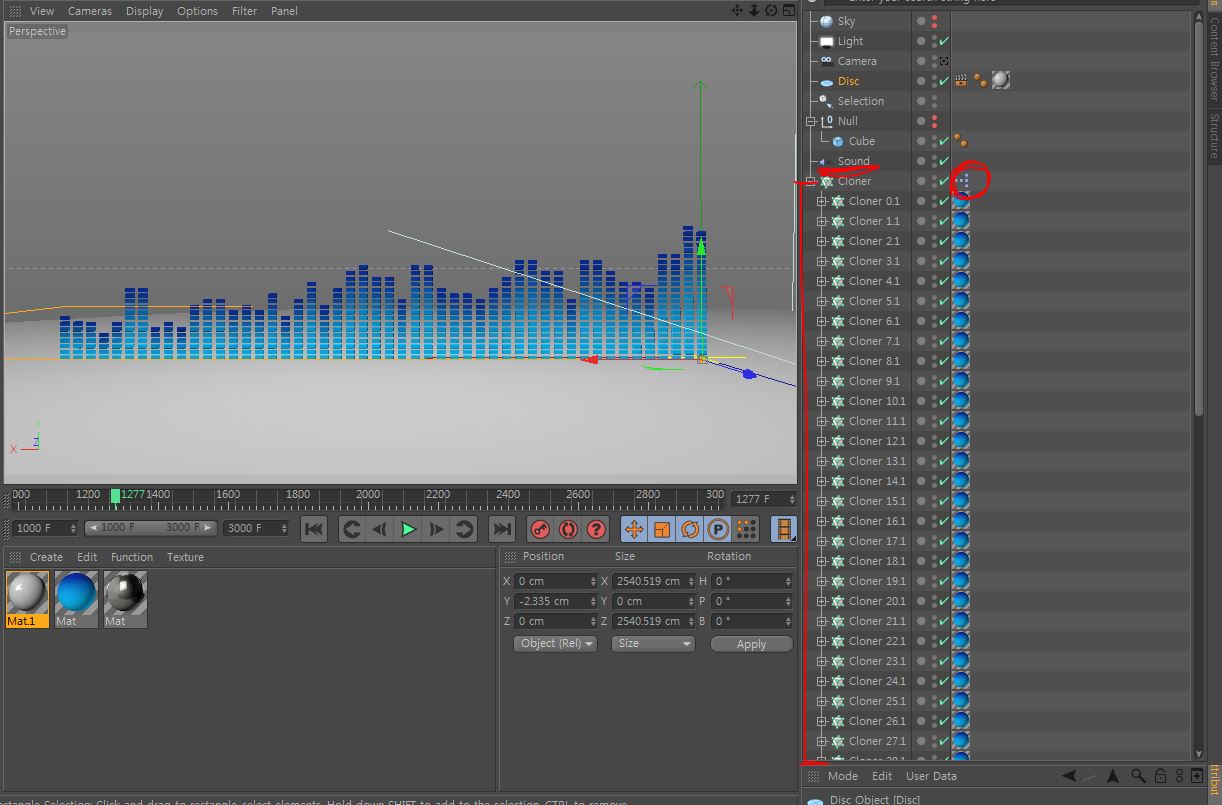Expand the Cloner 5.1 child object
This screenshot has width=1222, height=805.
[822, 301]
